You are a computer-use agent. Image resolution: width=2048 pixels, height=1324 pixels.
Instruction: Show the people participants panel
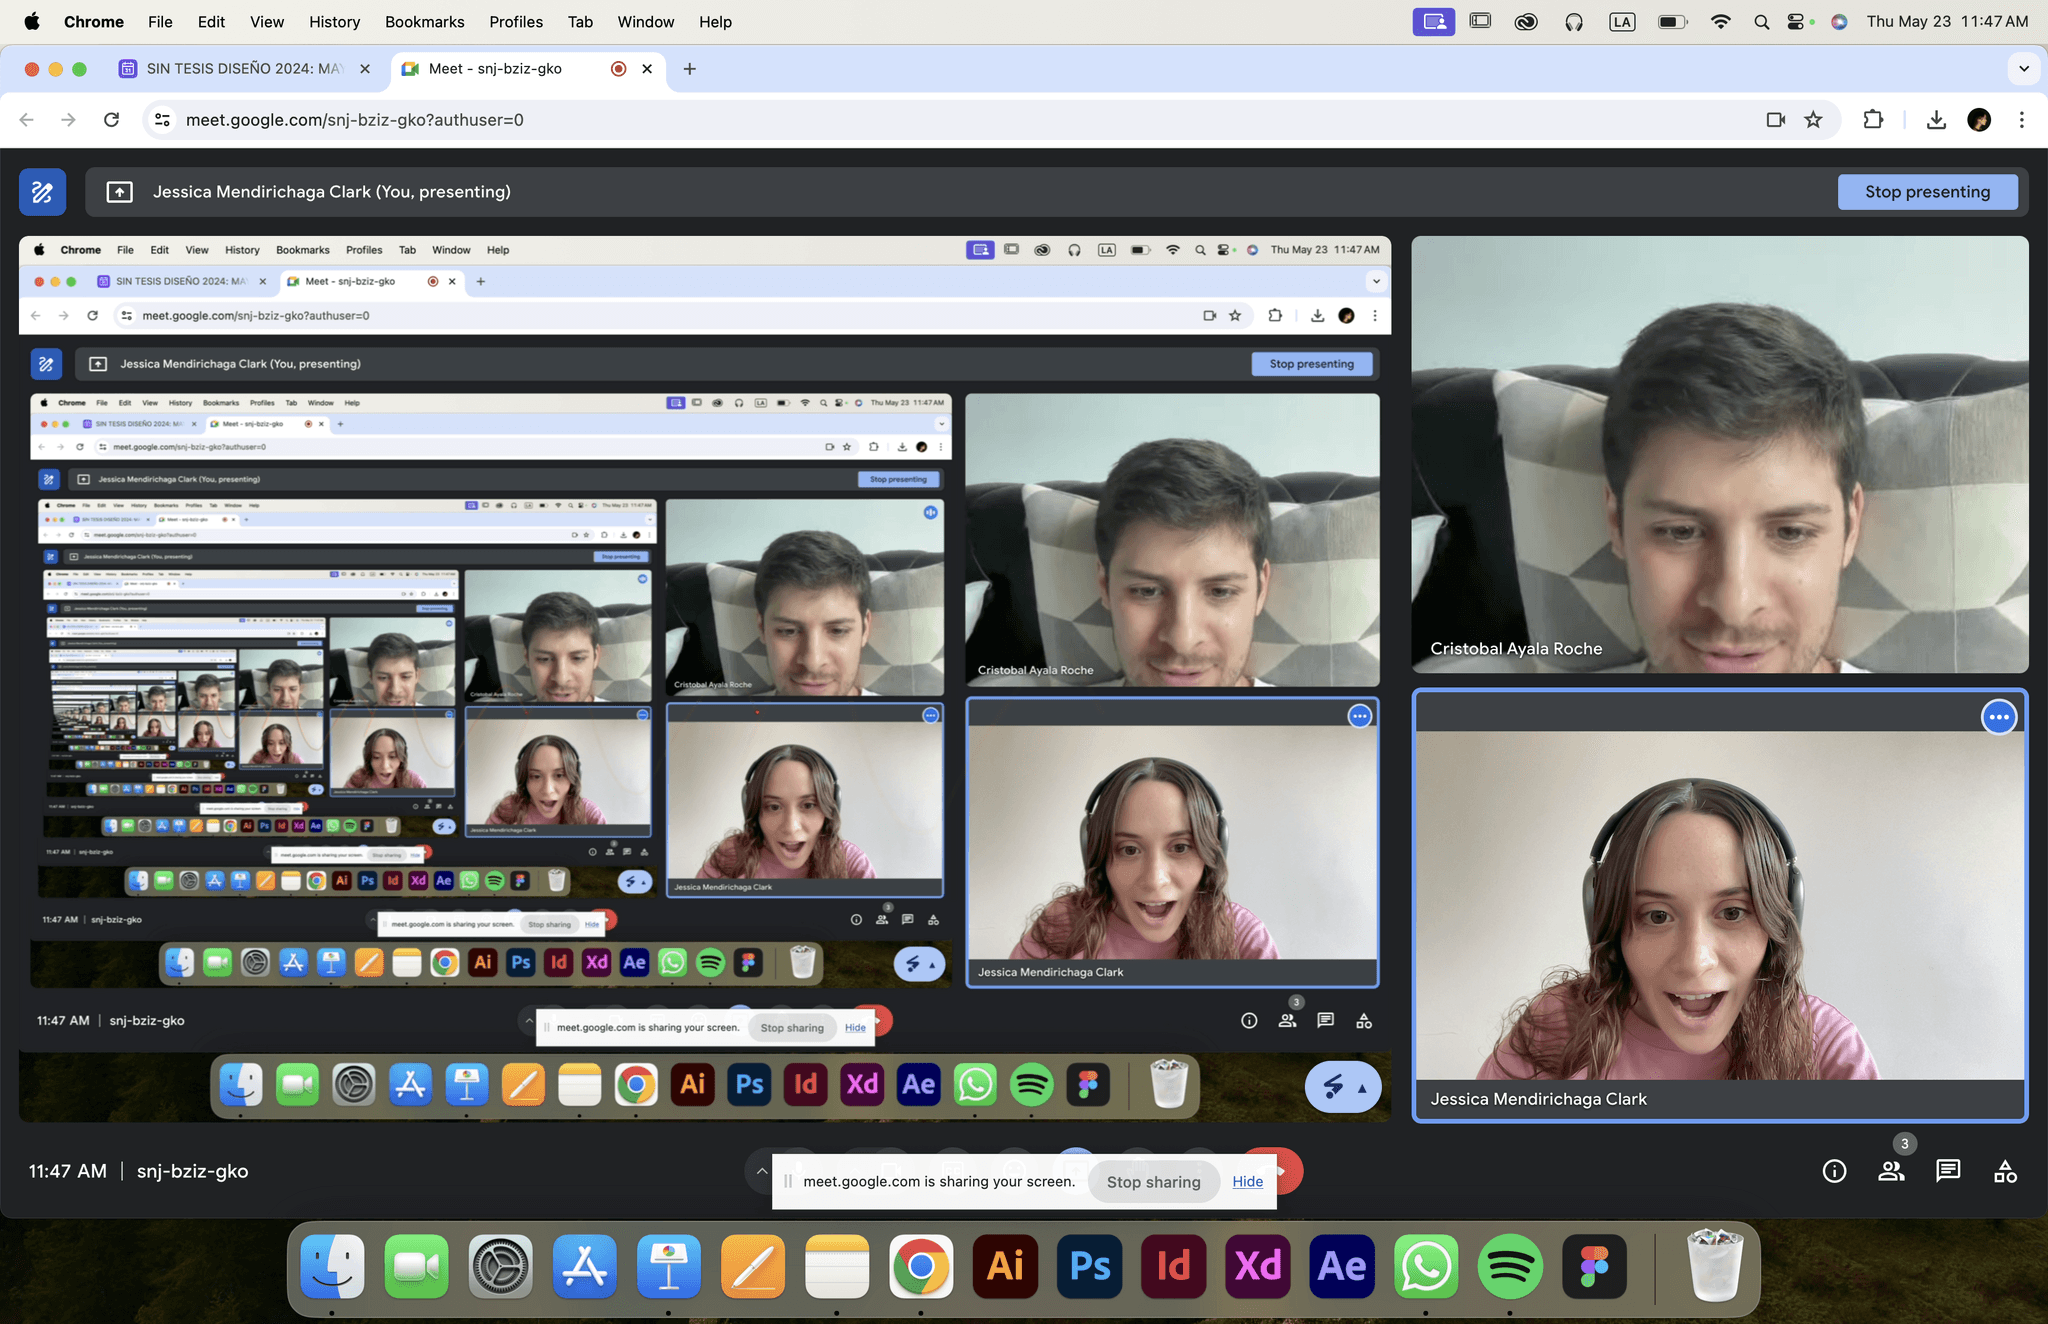tap(1890, 1171)
